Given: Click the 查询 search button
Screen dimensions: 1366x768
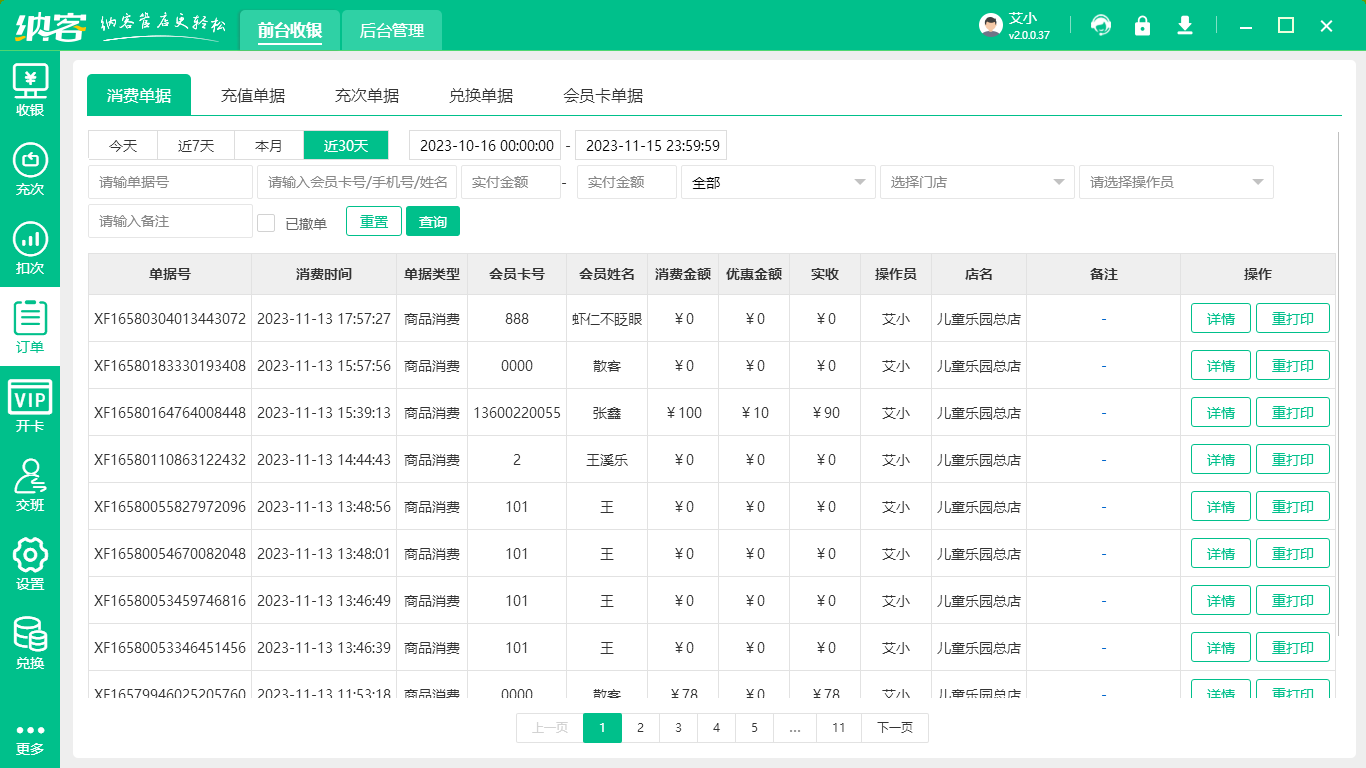Looking at the screenshot, I should [433, 221].
